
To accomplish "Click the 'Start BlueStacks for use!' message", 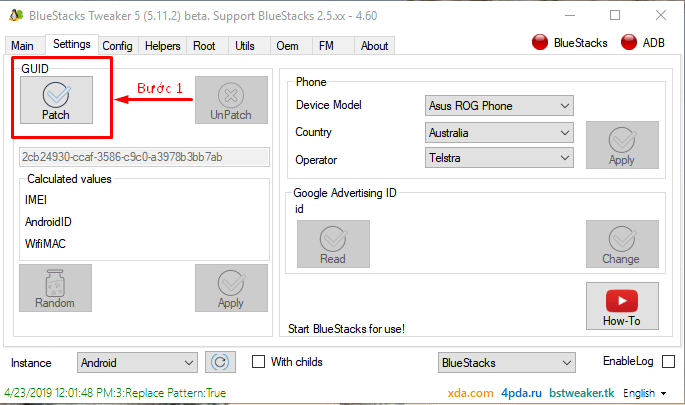I will click(346, 329).
